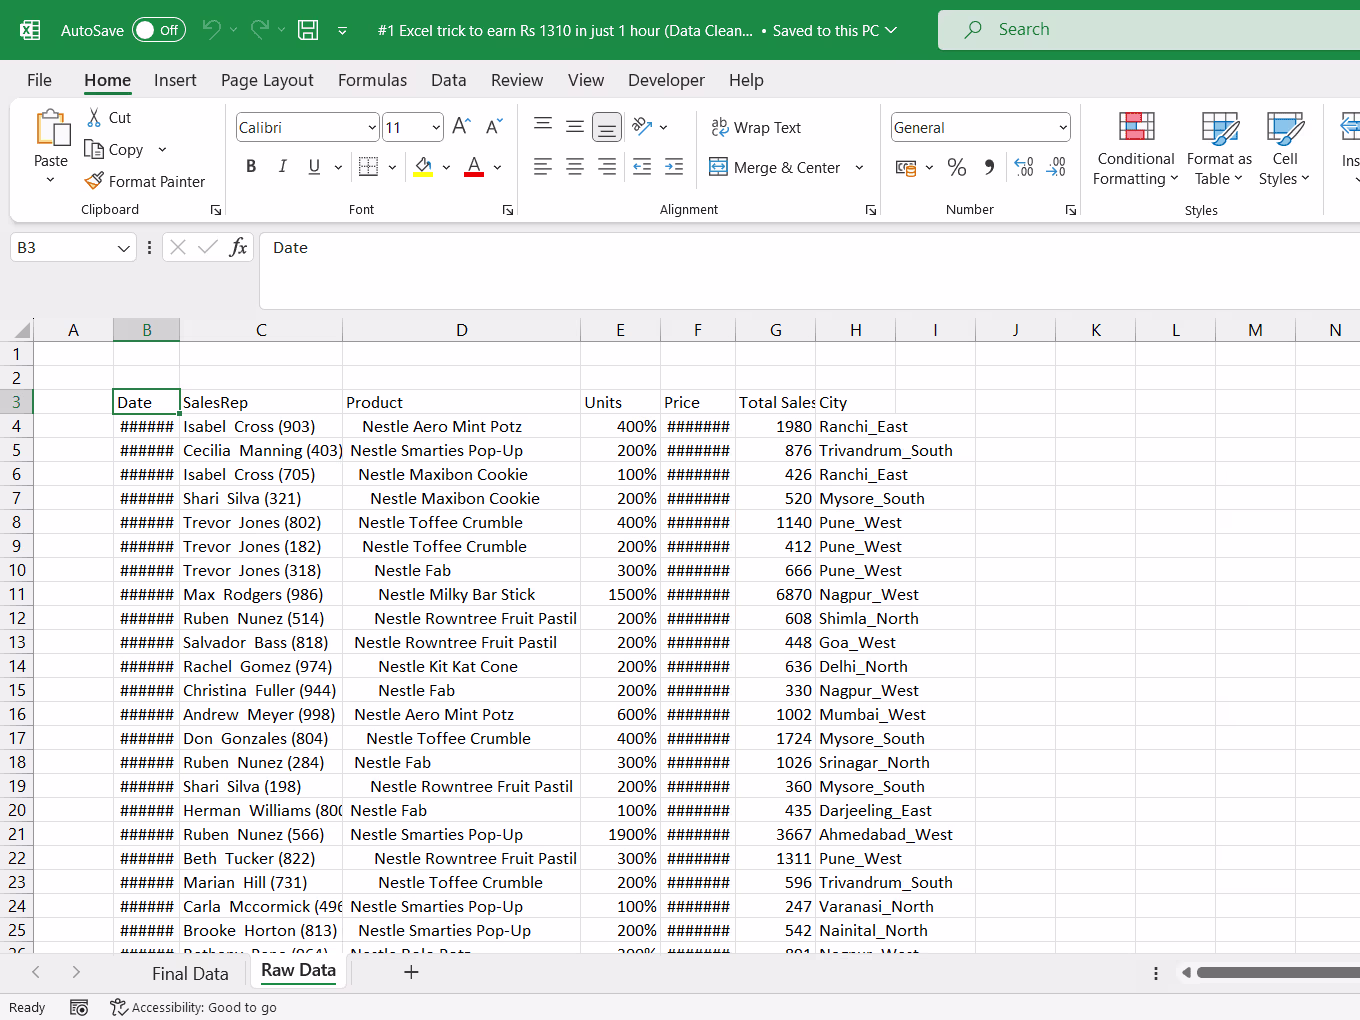Screen dimensions: 1360x1020
Task: Click the Save disk icon
Action: (308, 30)
